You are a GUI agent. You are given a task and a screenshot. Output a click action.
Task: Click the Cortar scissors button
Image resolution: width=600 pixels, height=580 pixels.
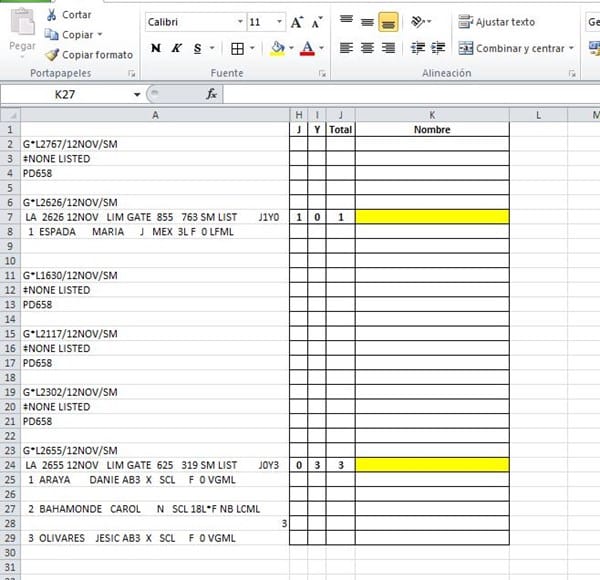tap(68, 15)
